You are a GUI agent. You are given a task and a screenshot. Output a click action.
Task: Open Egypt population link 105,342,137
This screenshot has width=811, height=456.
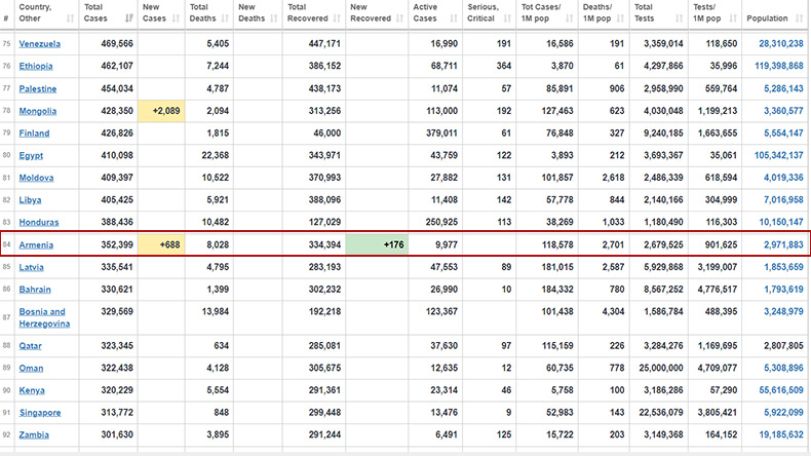click(779, 155)
